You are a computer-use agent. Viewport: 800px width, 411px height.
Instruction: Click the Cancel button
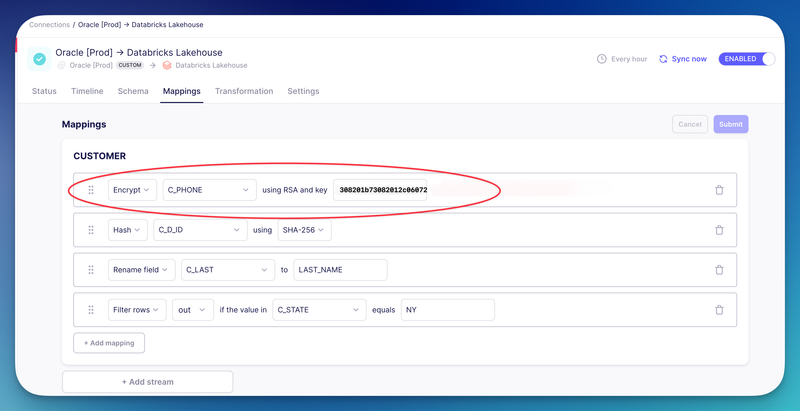pos(690,124)
